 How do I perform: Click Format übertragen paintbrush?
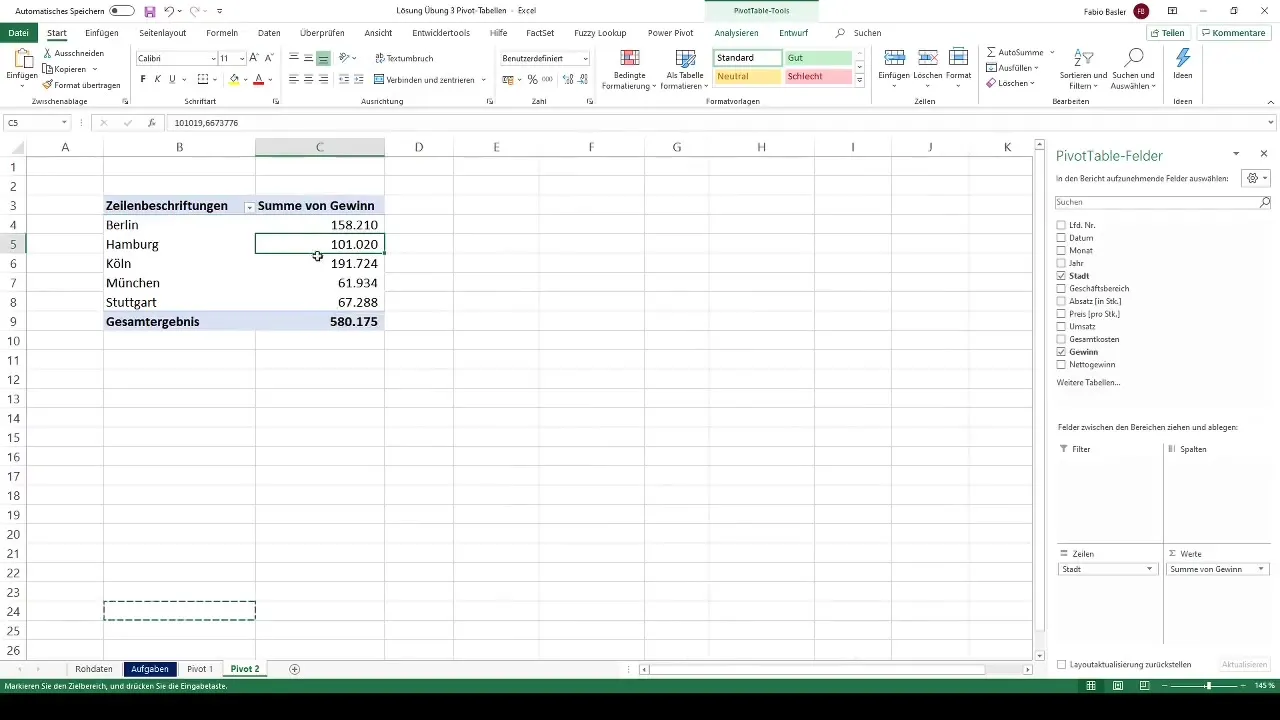(x=48, y=85)
